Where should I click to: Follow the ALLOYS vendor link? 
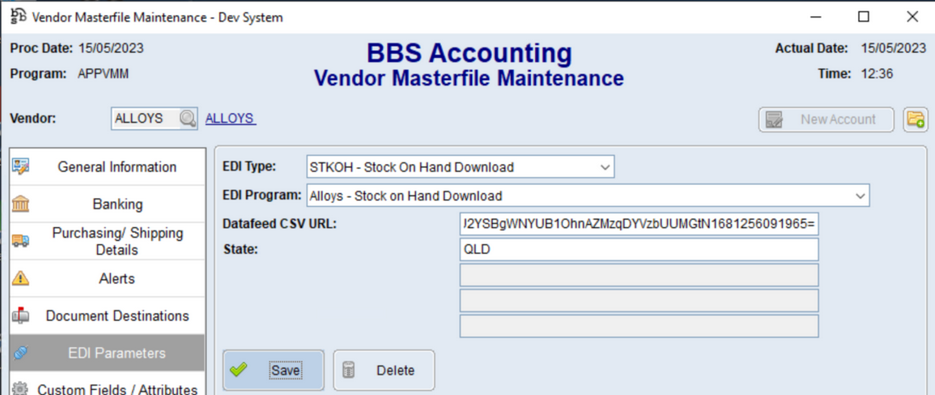pos(230,119)
